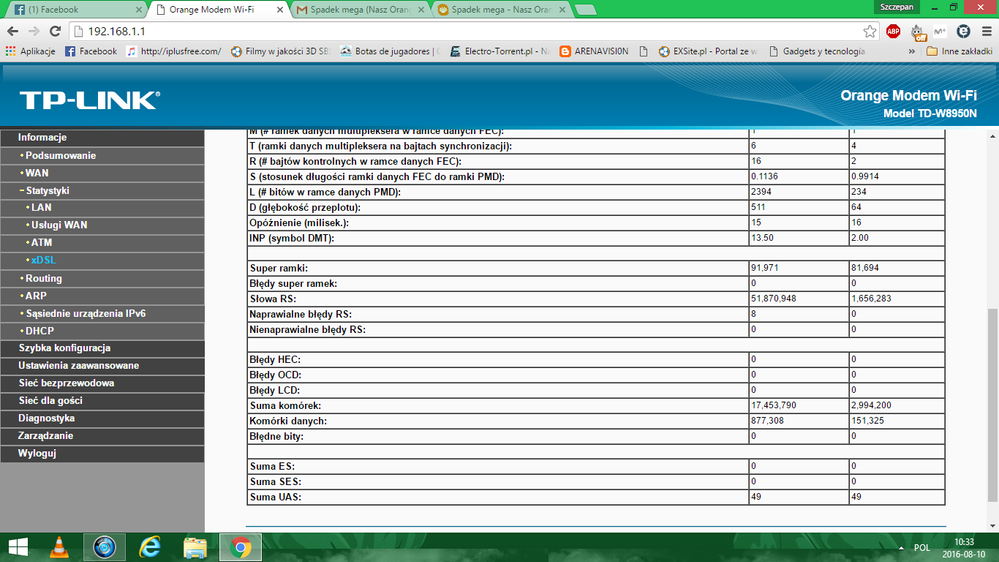Expand the Sieć bezprzewodowa section
This screenshot has width=999, height=562.
point(66,383)
